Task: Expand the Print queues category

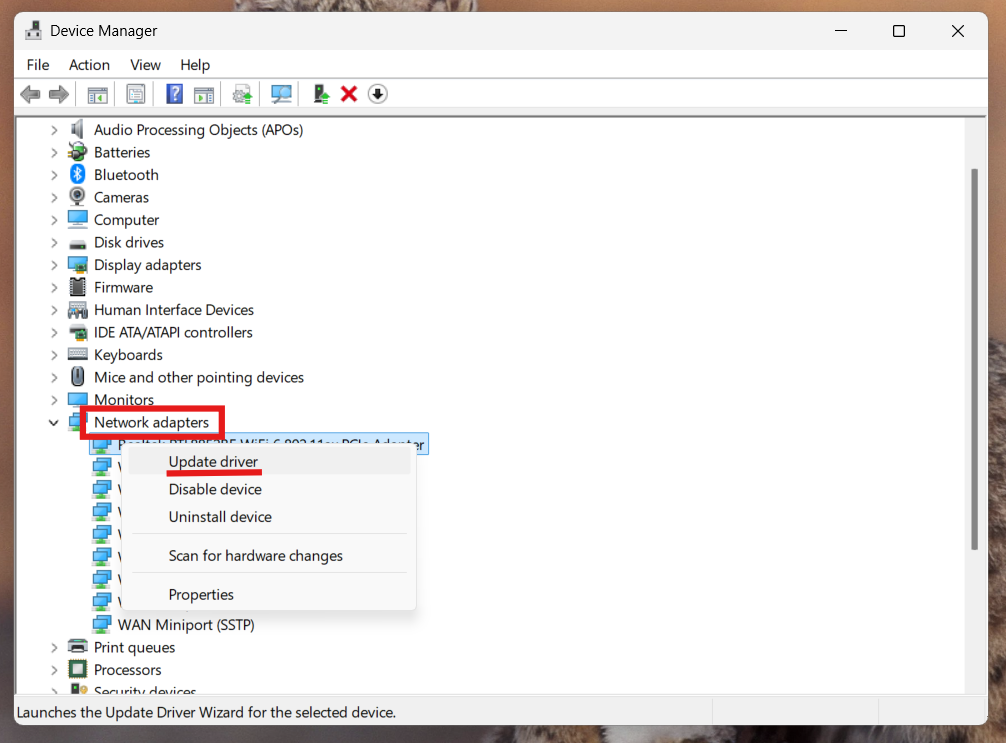Action: pos(53,647)
